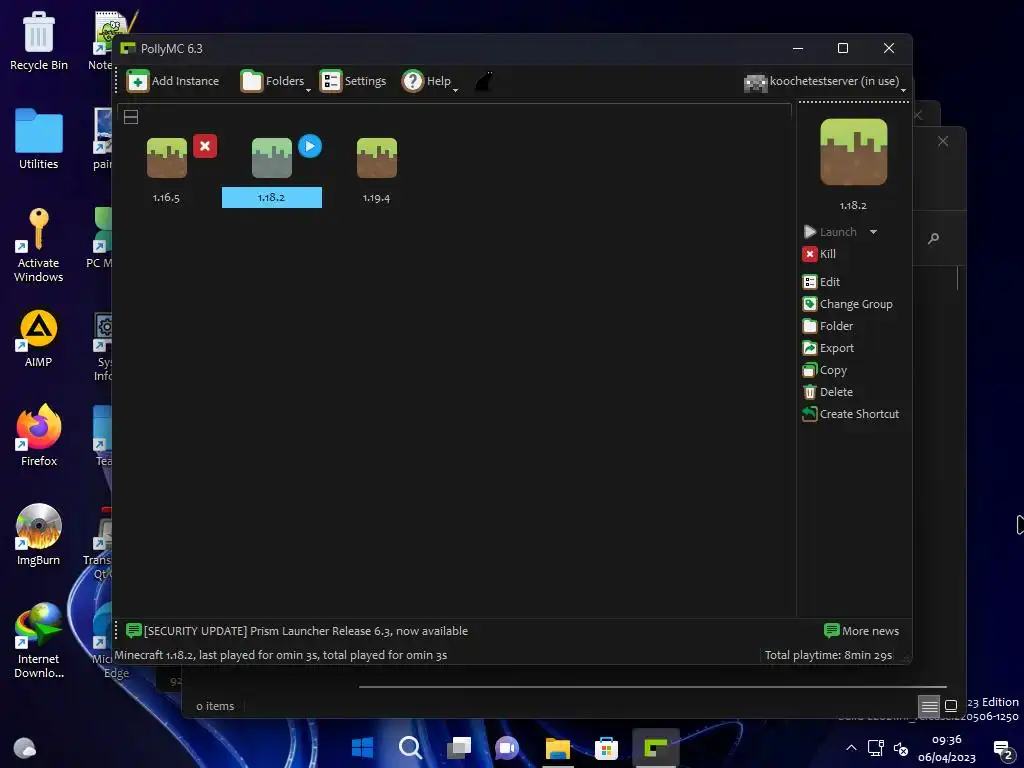Image resolution: width=1024 pixels, height=768 pixels.
Task: Open the notification center icon
Action: [1002, 750]
